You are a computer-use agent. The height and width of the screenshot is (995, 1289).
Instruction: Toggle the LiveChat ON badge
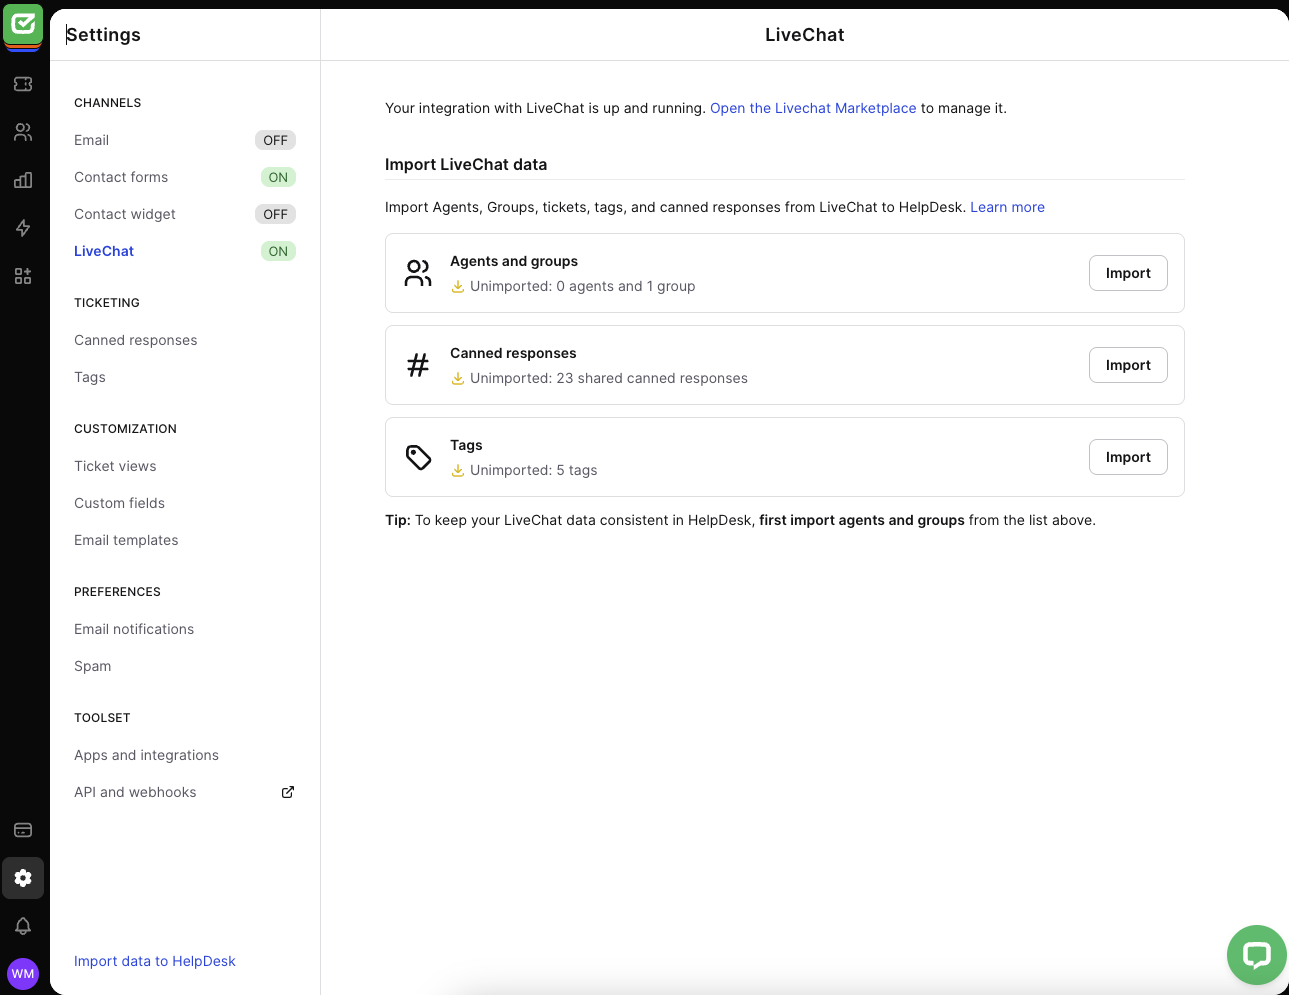[278, 251]
